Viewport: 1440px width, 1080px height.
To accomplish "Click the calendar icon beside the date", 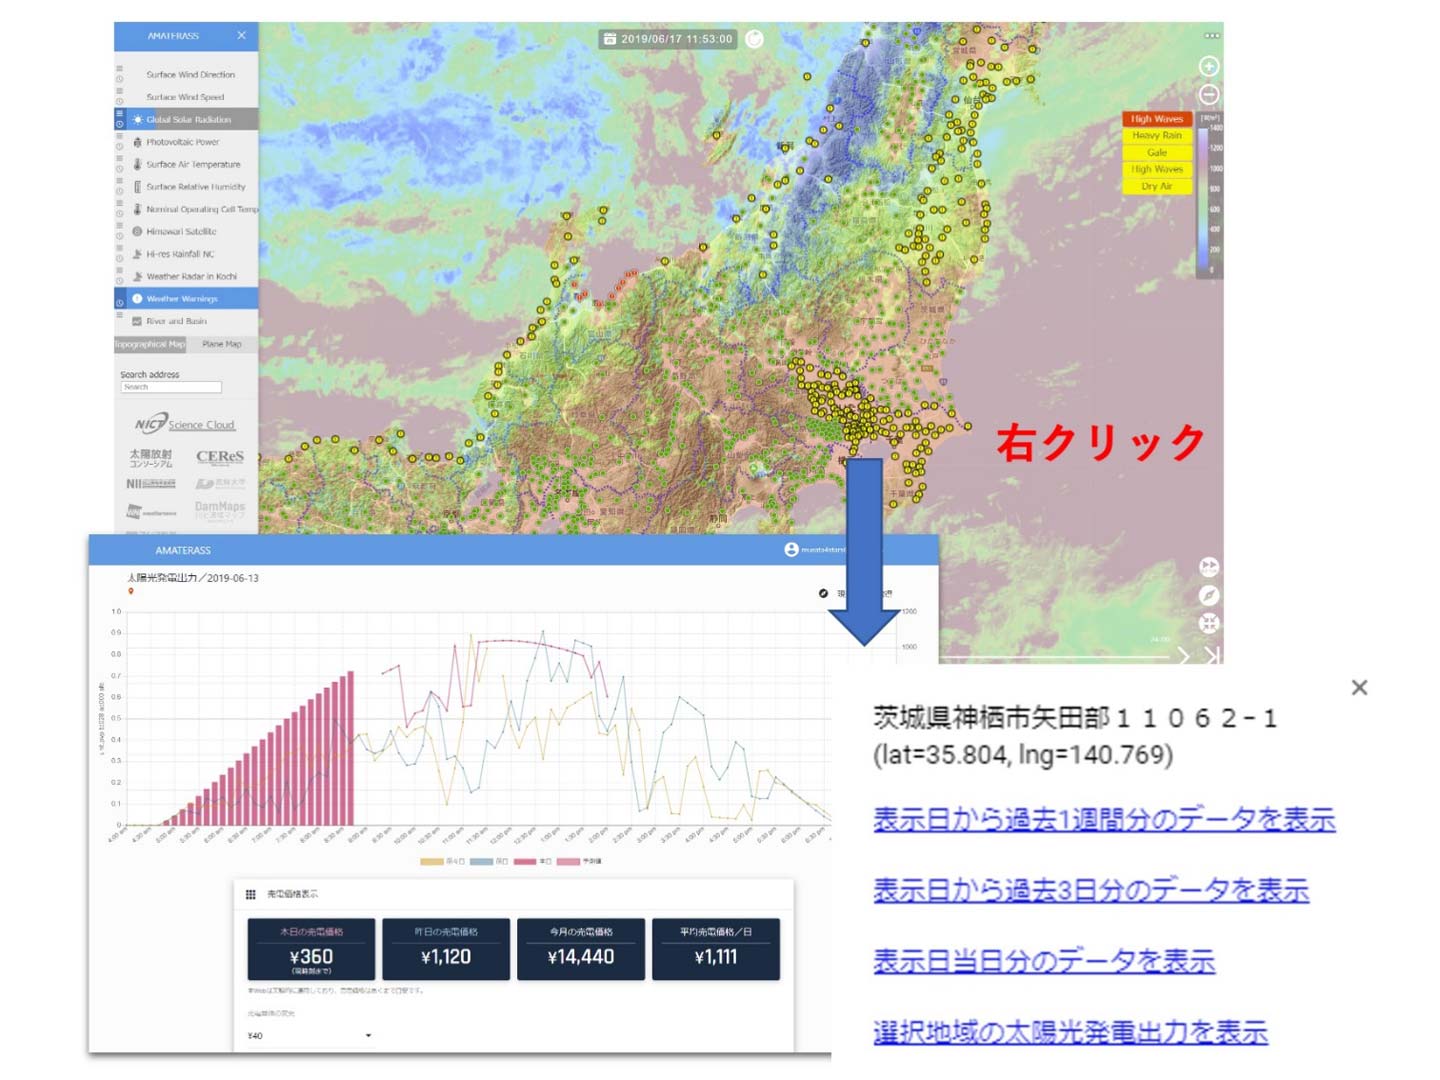I will [609, 39].
